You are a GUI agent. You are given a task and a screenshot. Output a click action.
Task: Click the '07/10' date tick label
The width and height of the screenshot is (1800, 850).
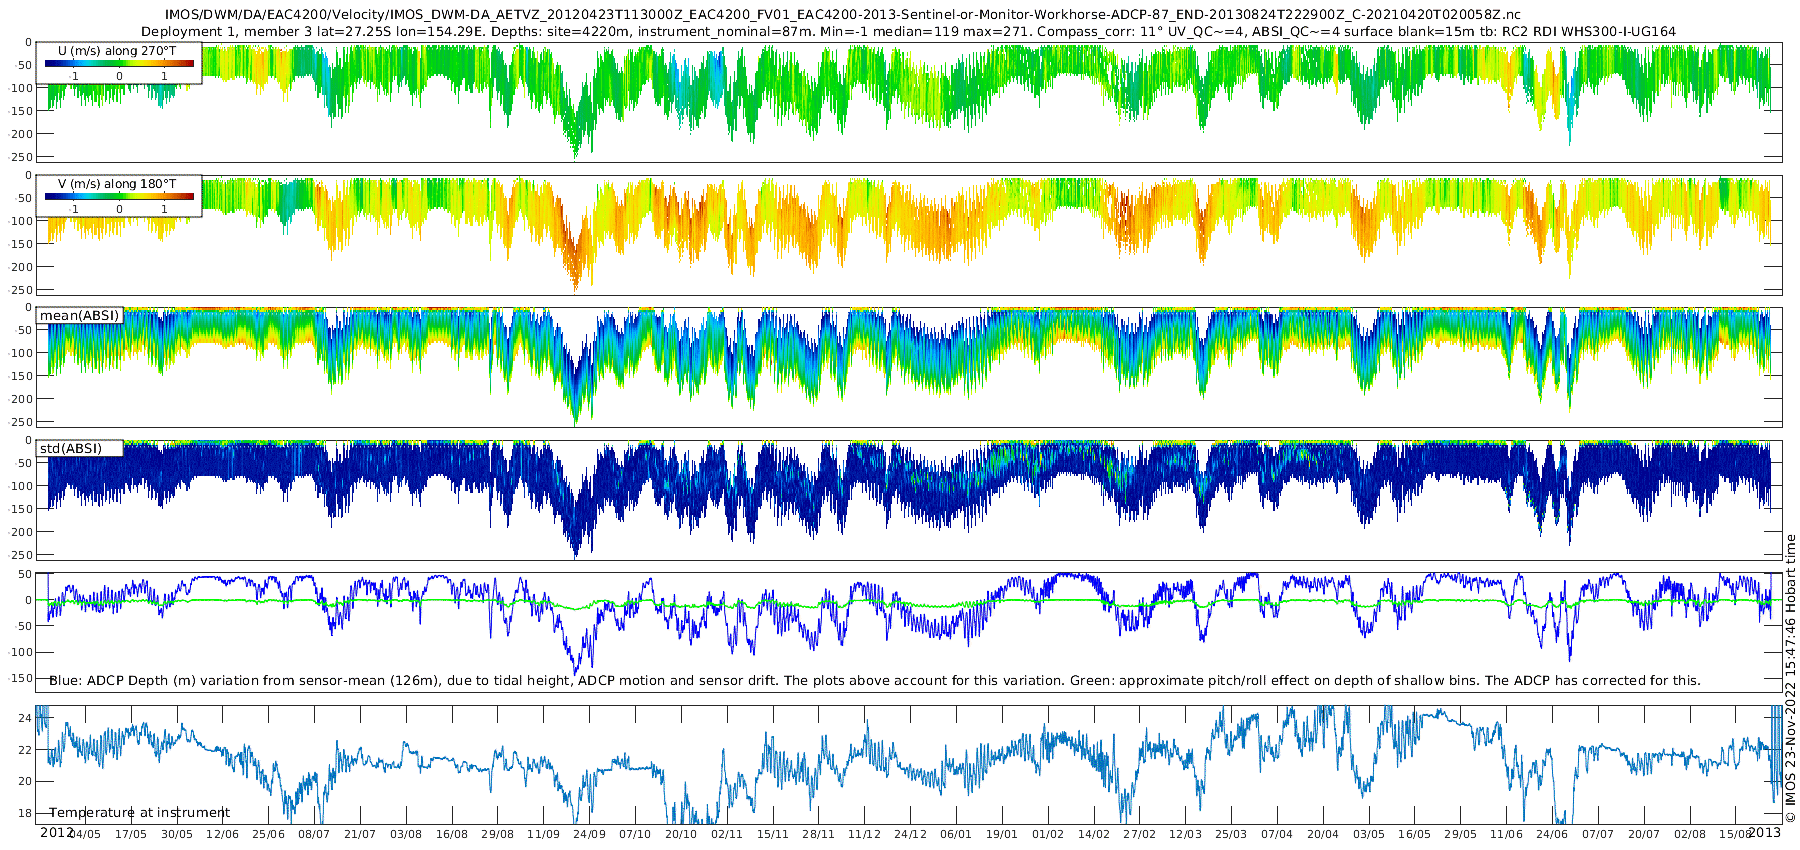635,834
